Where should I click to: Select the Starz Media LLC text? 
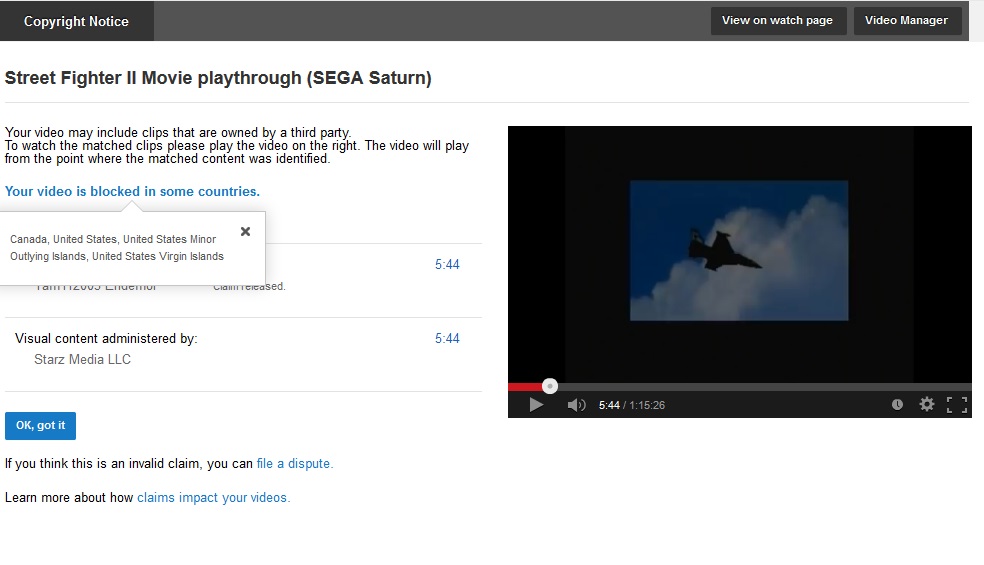(82, 360)
